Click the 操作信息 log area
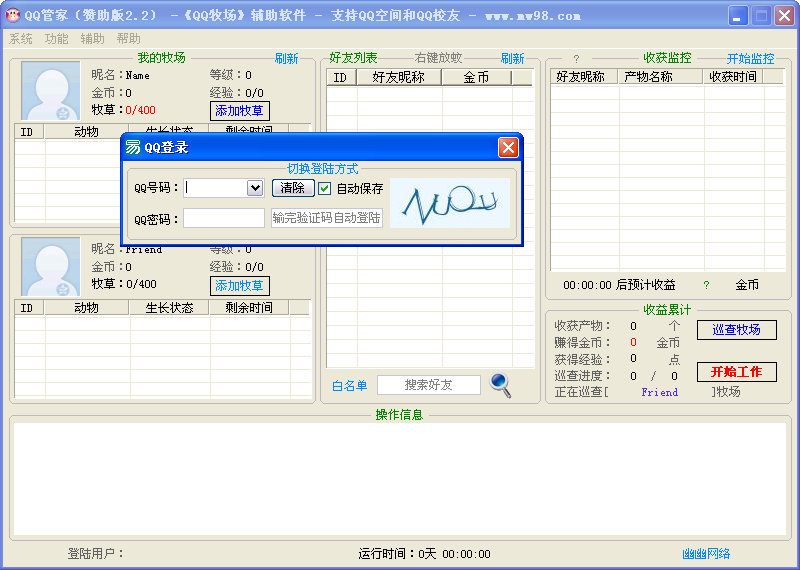The image size is (800, 570). pyautogui.click(x=399, y=479)
